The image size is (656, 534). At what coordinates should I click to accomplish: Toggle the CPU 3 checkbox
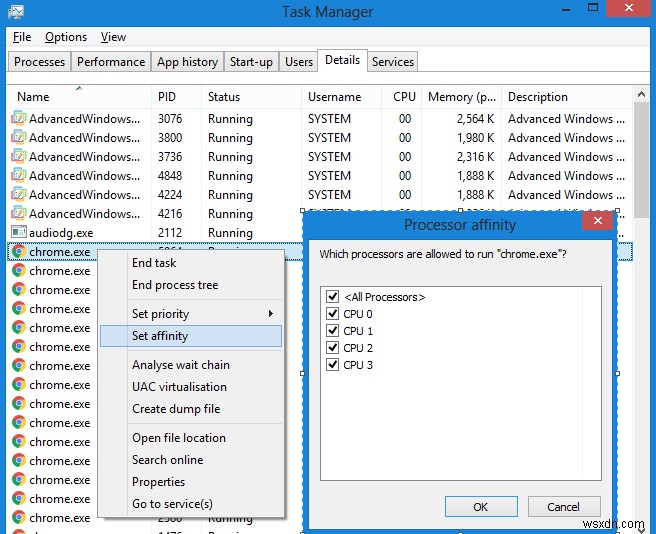333,365
